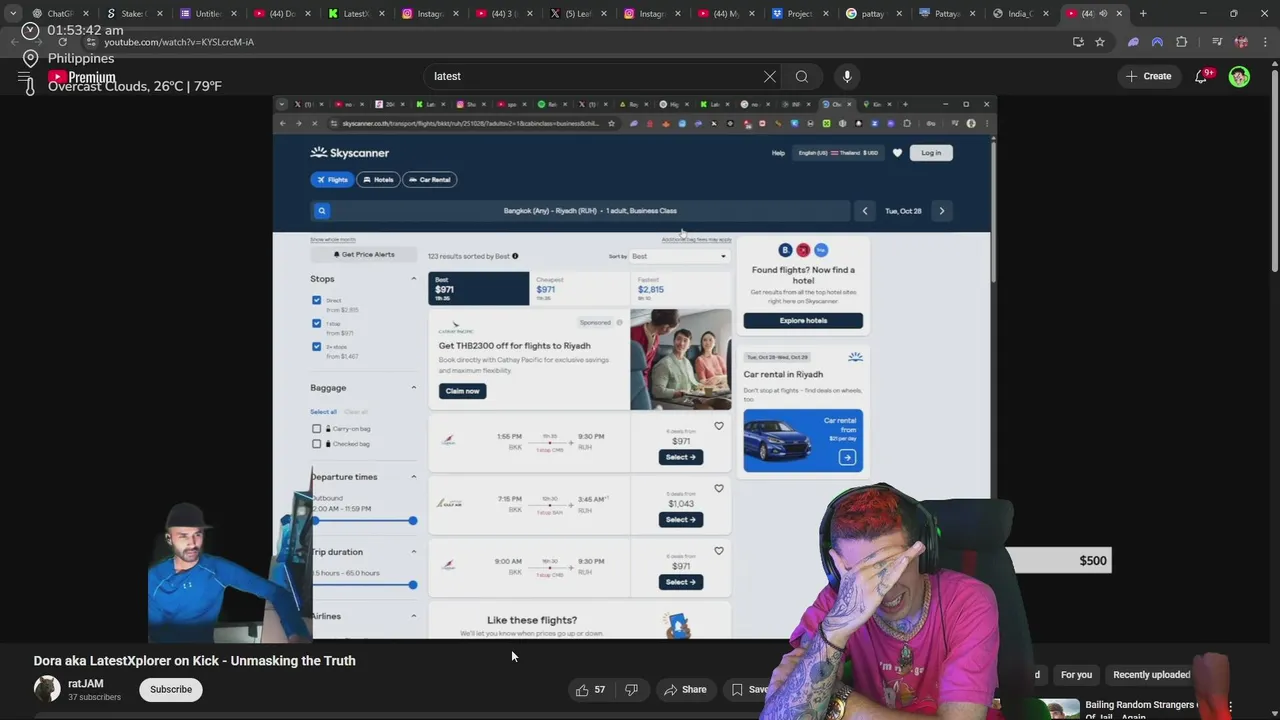Image resolution: width=1280 pixels, height=720 pixels.
Task: Open the browser extensions puzzle icon
Action: [x=1182, y=42]
